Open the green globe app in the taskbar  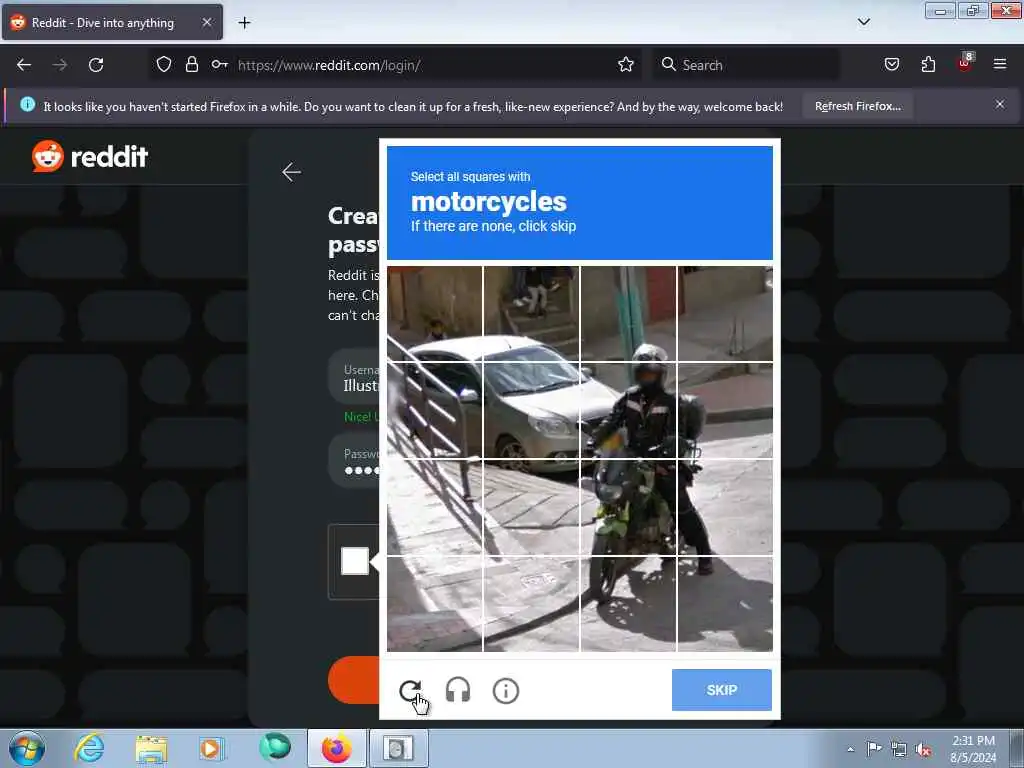click(x=274, y=747)
